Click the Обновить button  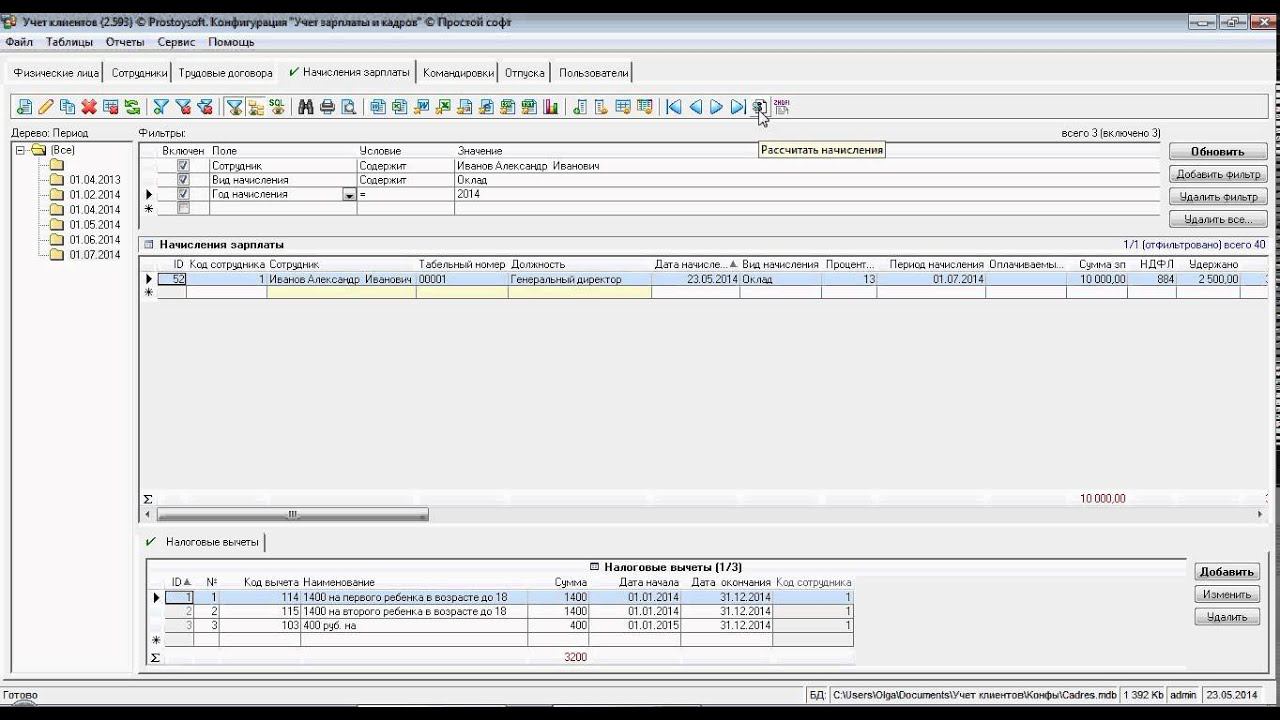point(1218,152)
